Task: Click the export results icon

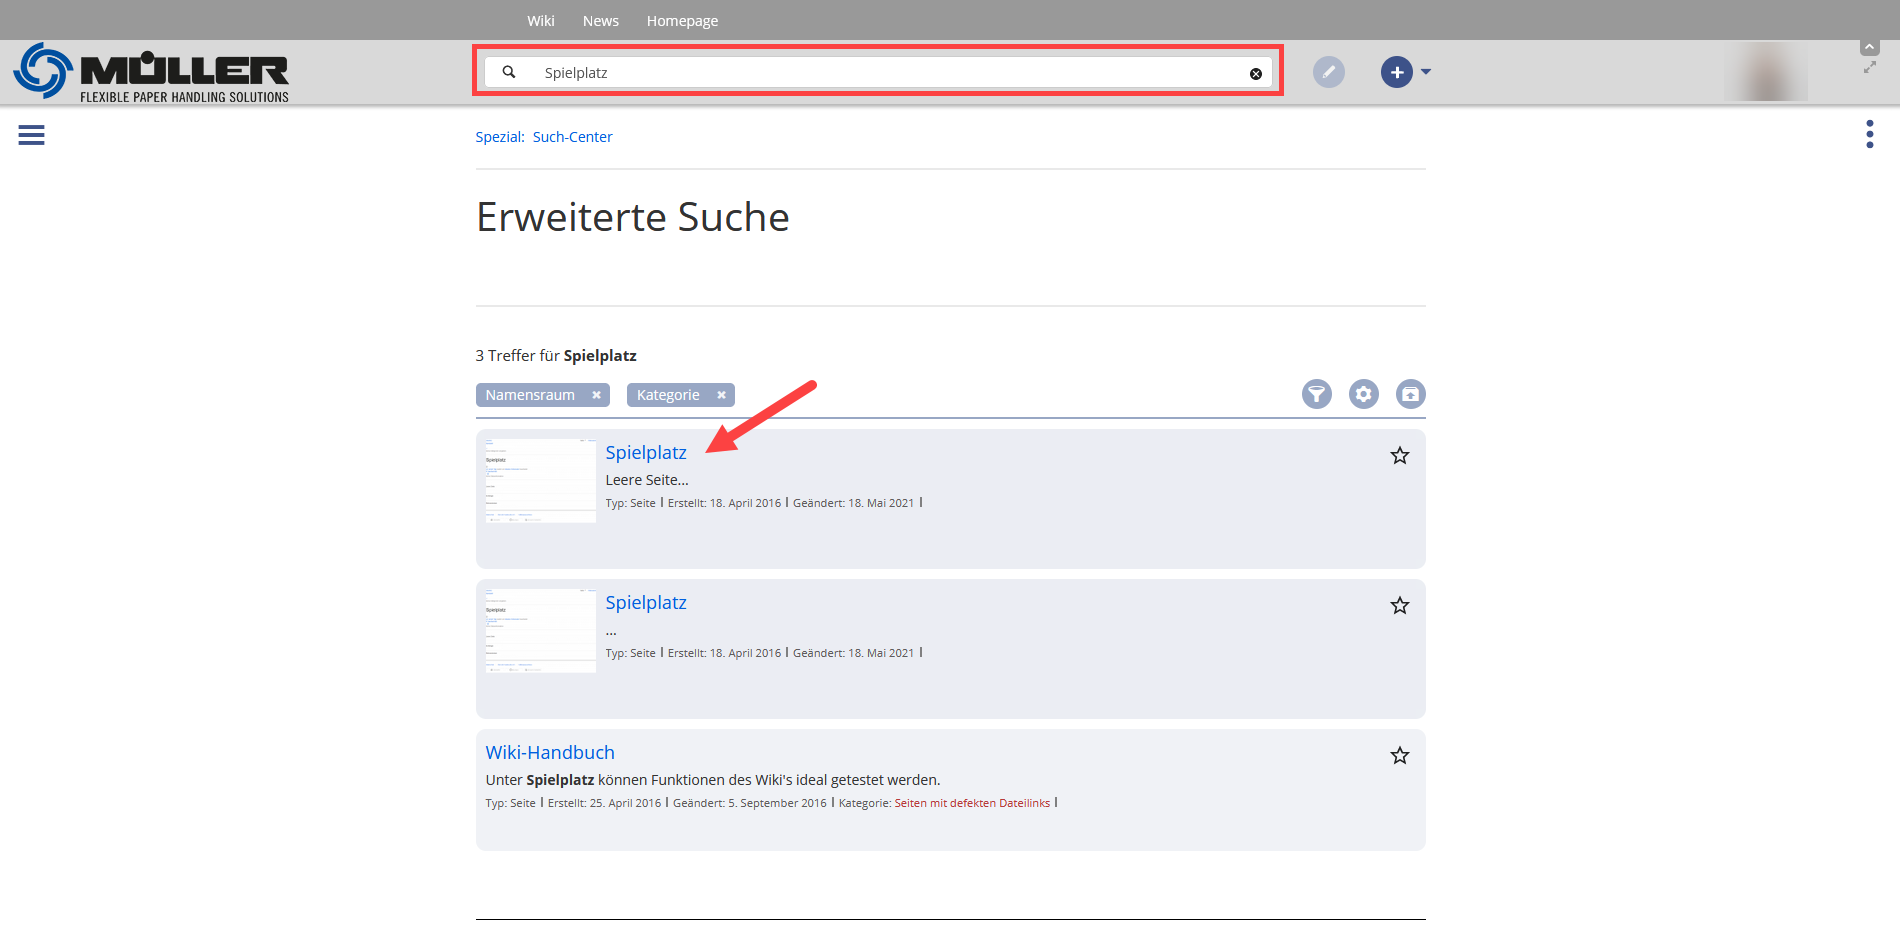Action: 1410,394
